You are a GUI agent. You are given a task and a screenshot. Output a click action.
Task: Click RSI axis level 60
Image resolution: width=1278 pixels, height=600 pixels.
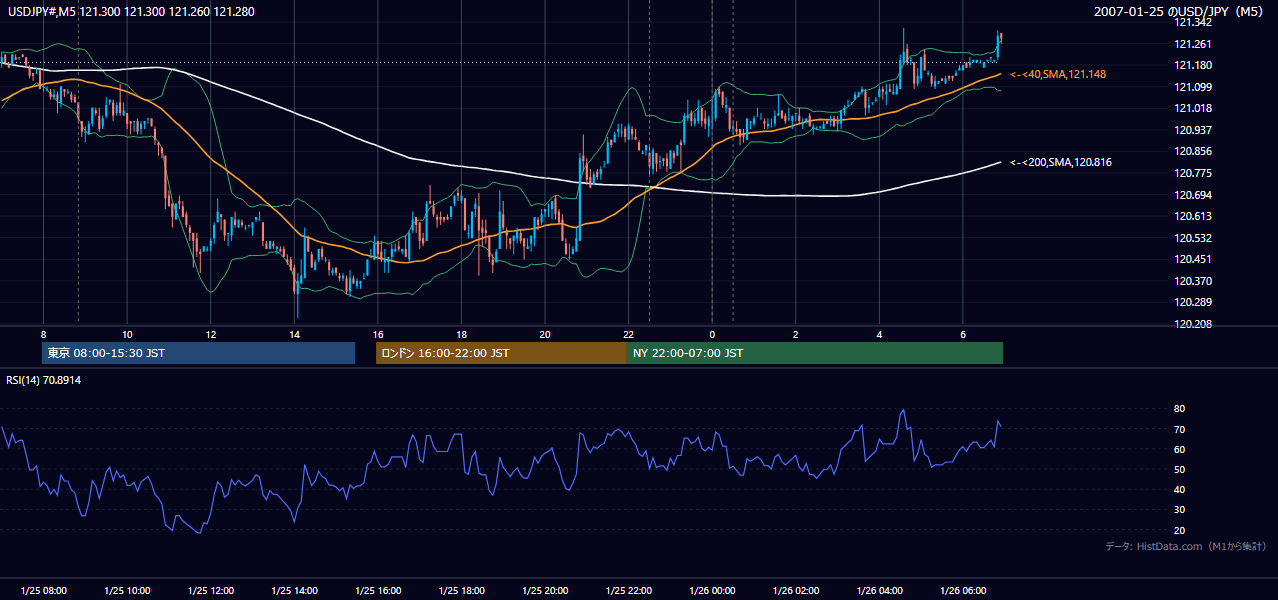(x=1180, y=449)
